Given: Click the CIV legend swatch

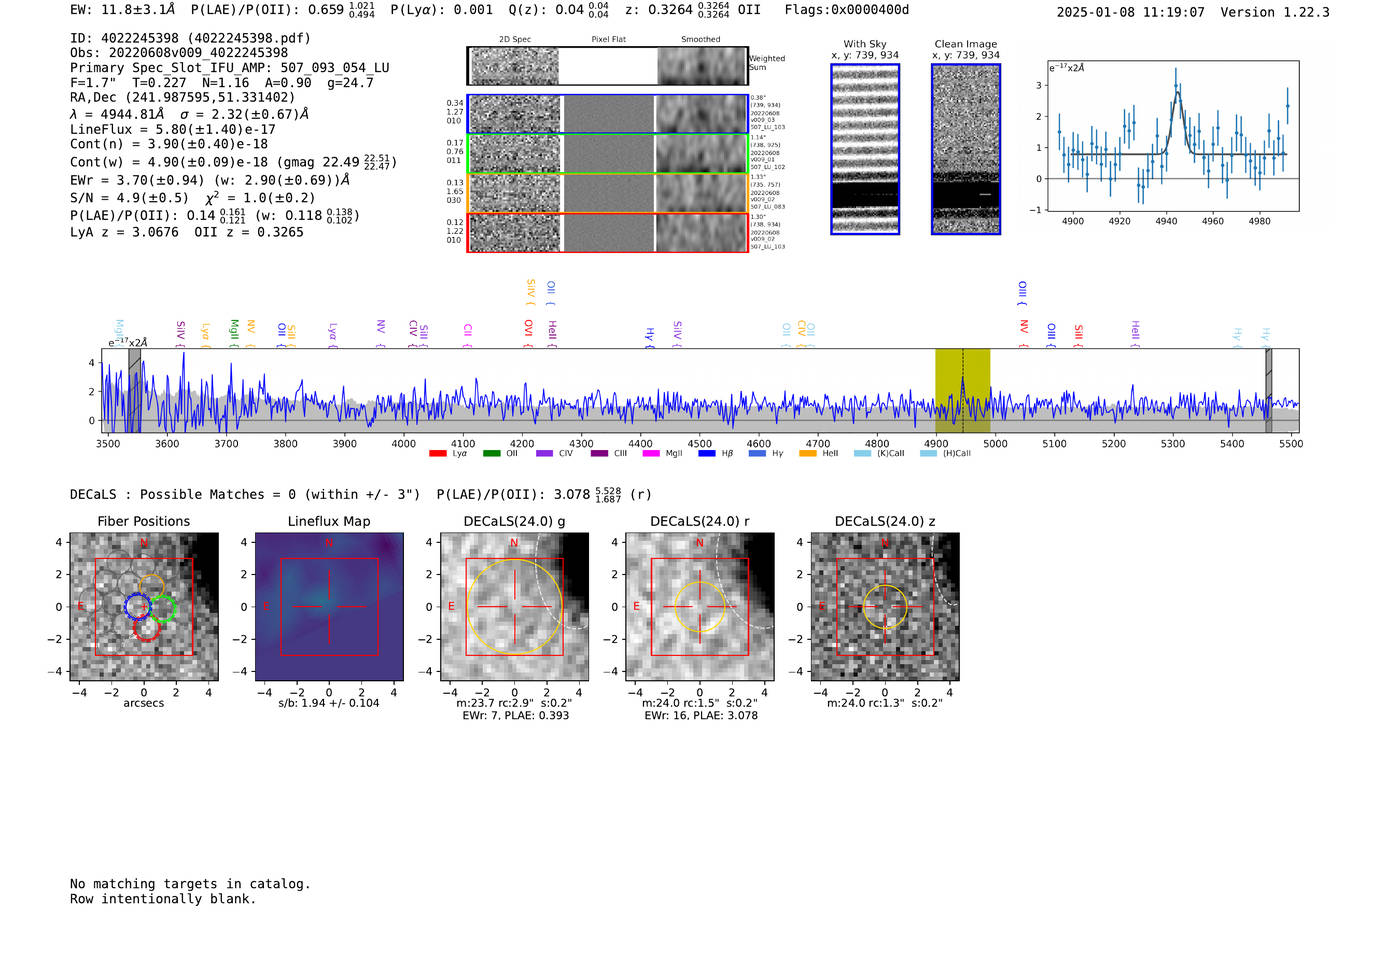Looking at the screenshot, I should pos(544,453).
